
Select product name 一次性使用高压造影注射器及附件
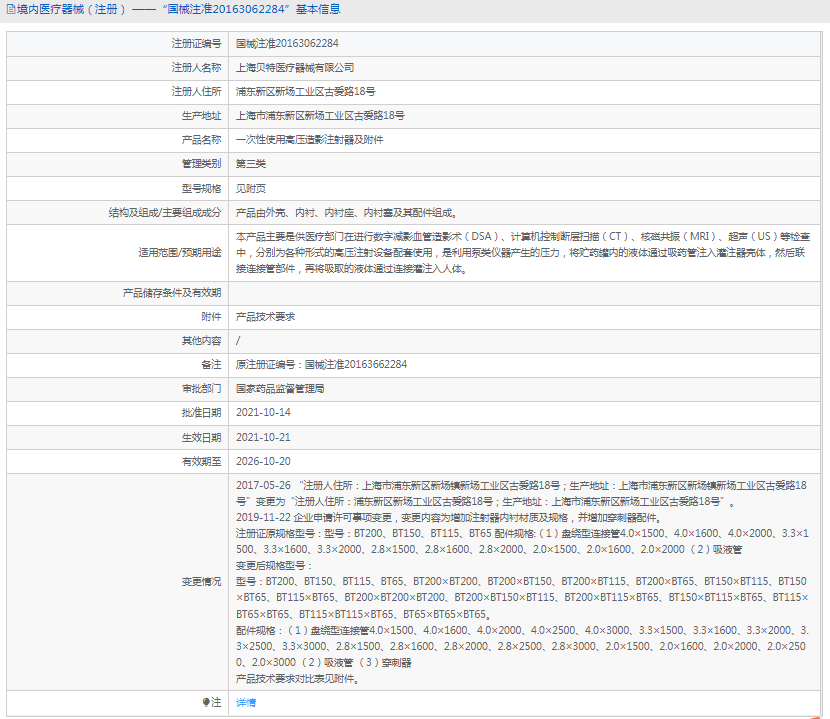(309, 139)
